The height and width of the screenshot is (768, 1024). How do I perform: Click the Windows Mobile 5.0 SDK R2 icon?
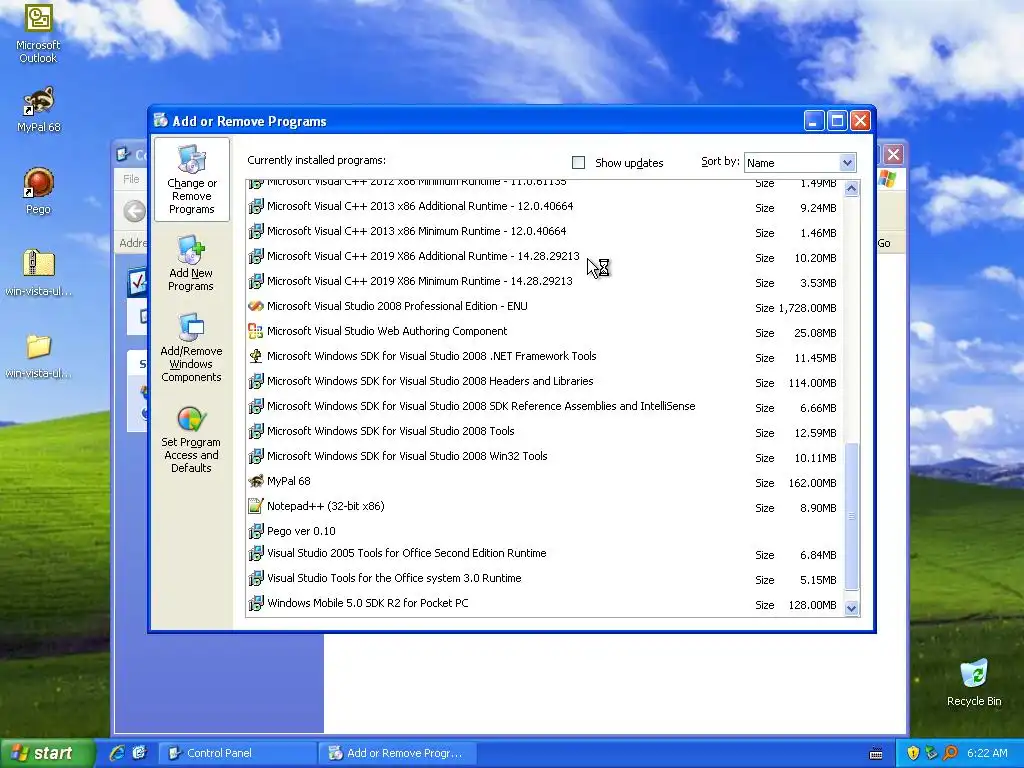pyautogui.click(x=255, y=603)
